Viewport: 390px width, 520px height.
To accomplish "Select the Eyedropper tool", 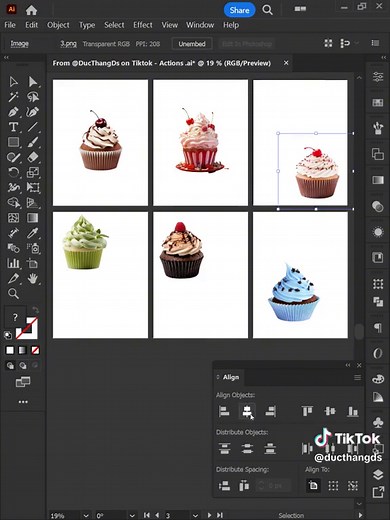I will click(x=33, y=233).
